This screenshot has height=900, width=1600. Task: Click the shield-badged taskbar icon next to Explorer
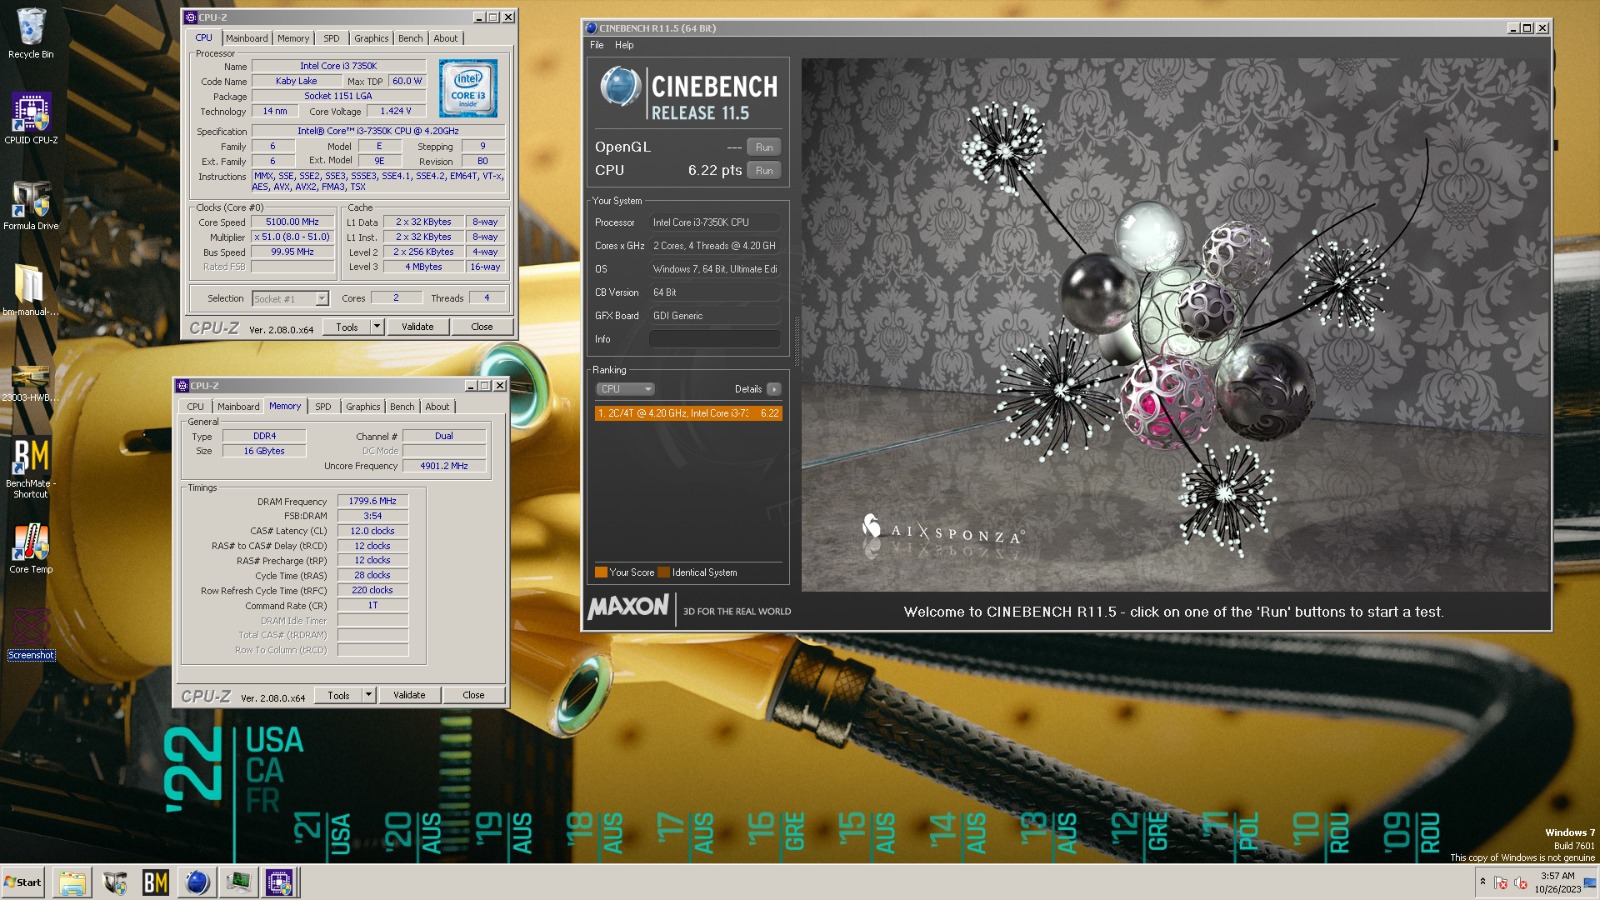point(115,882)
